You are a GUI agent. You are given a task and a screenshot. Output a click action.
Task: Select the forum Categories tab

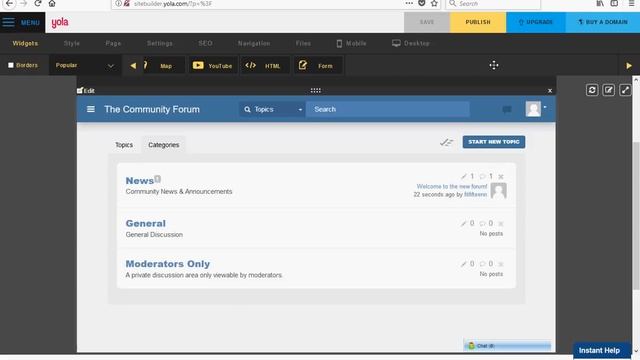click(x=164, y=145)
